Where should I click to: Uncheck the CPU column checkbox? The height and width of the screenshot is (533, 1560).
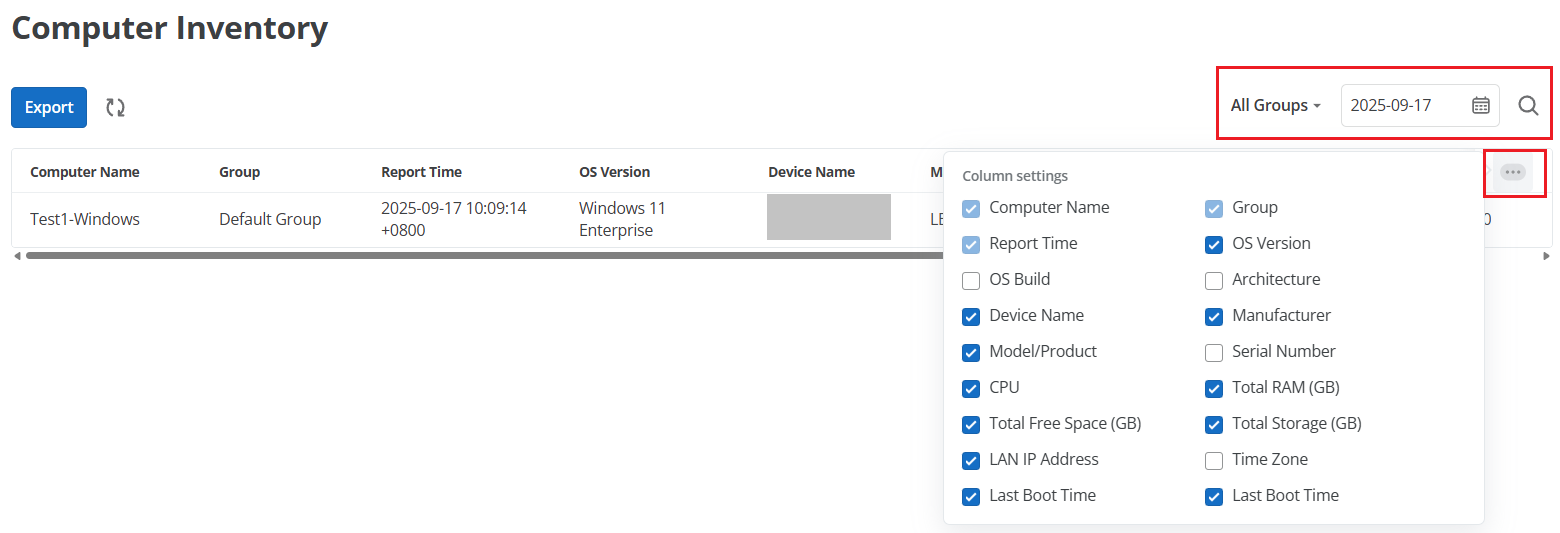point(971,388)
